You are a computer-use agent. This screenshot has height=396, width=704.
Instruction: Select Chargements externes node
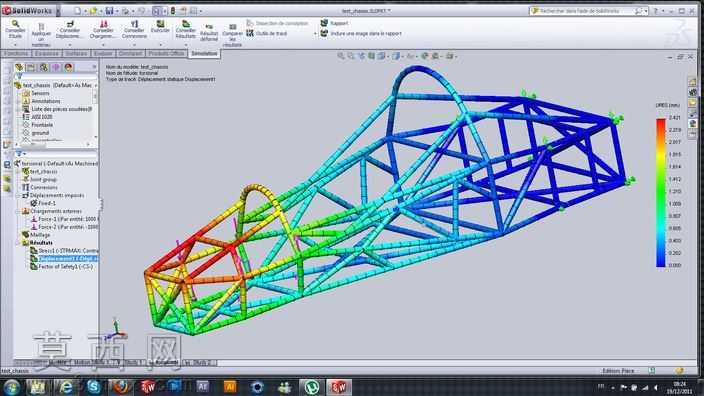[52, 211]
